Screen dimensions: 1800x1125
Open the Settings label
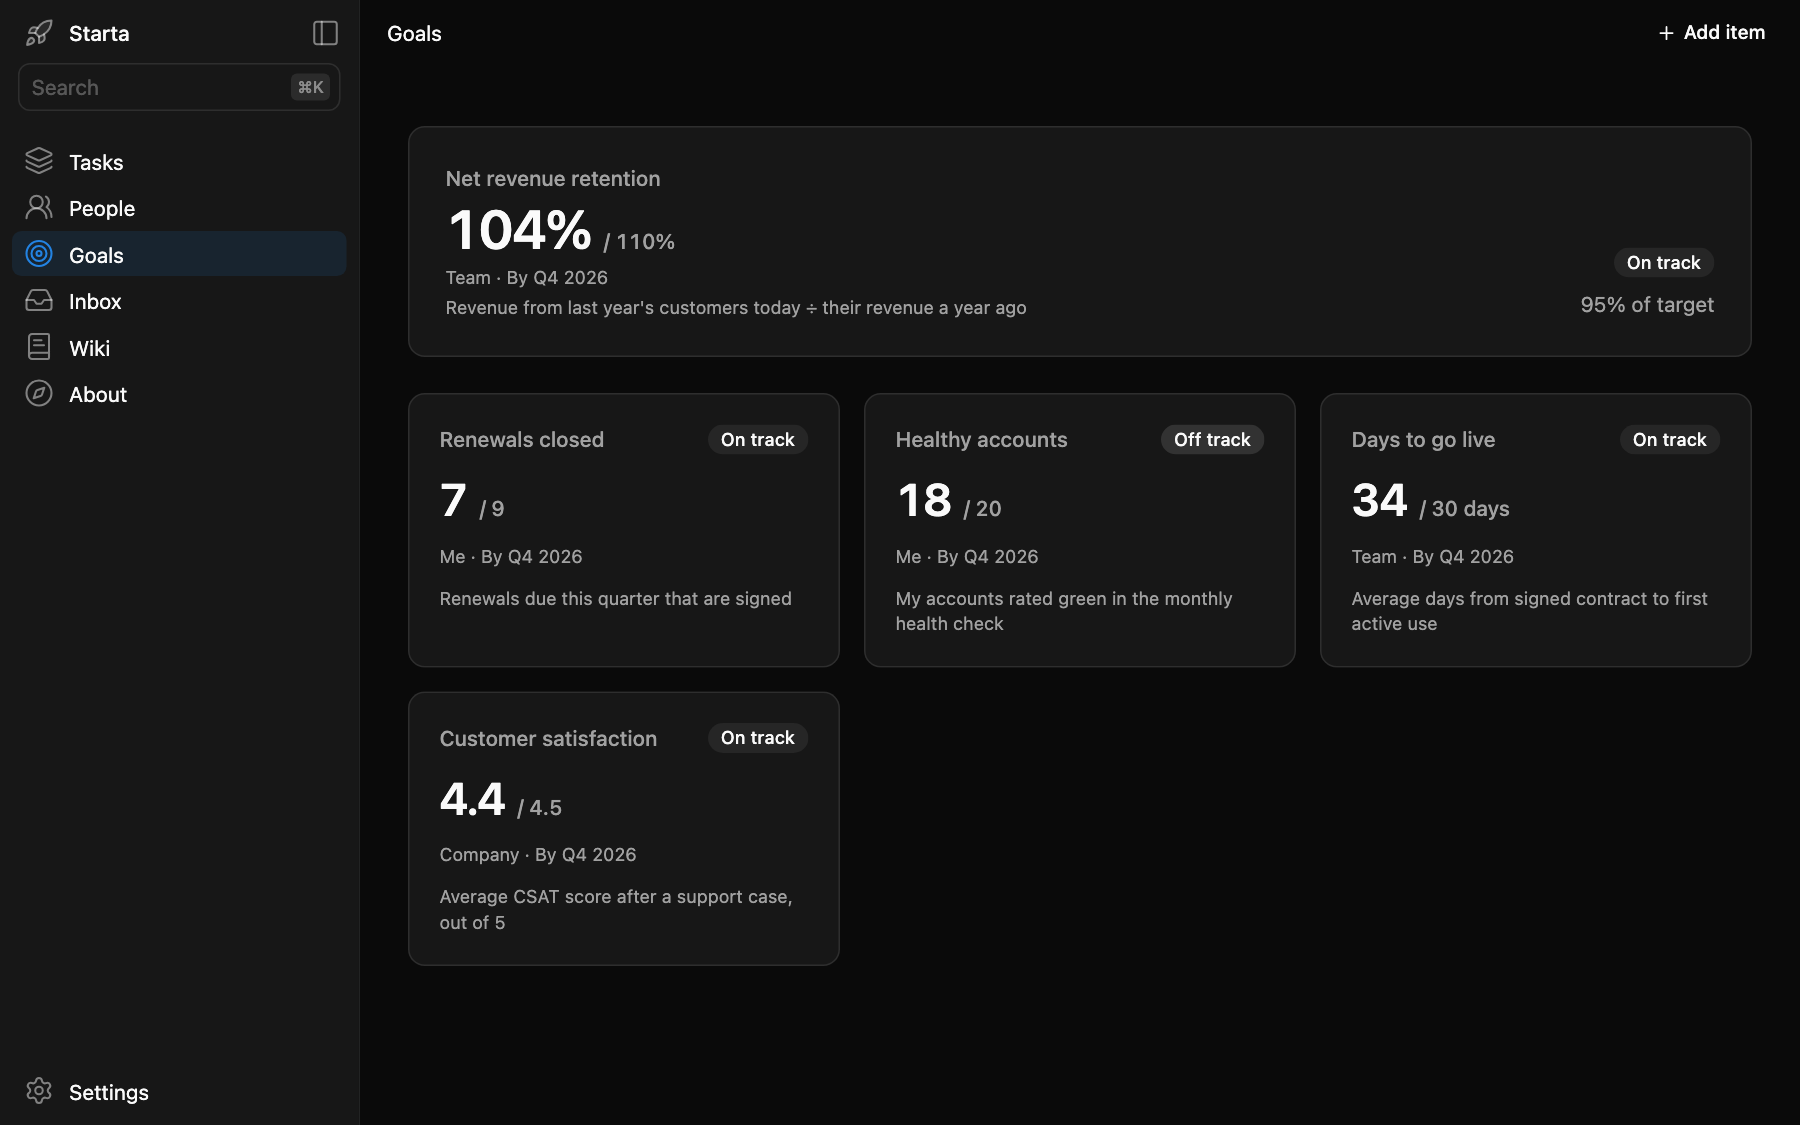[x=109, y=1092]
